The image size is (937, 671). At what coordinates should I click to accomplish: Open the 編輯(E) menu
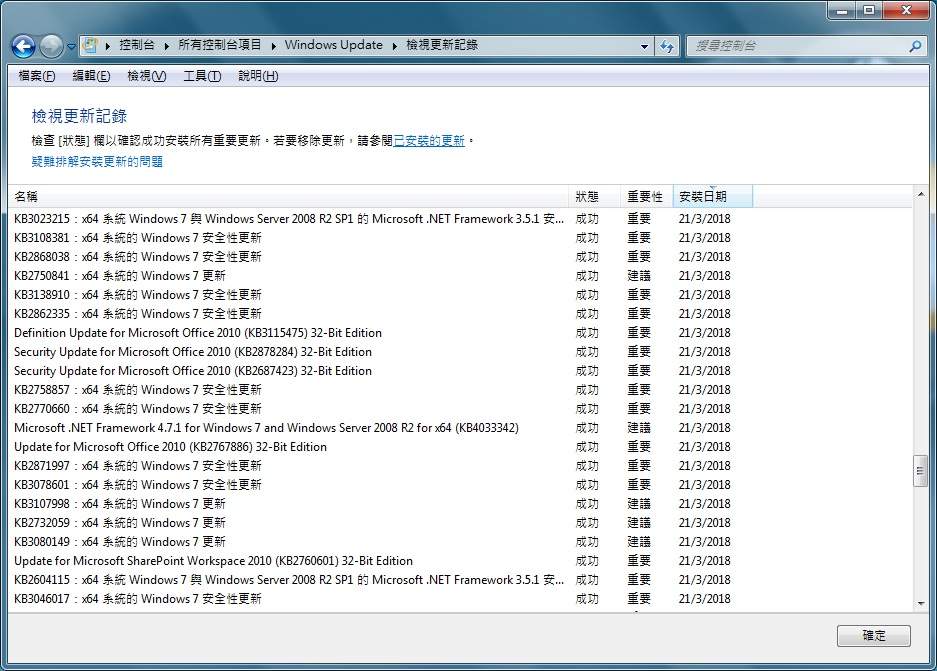pyautogui.click(x=91, y=76)
